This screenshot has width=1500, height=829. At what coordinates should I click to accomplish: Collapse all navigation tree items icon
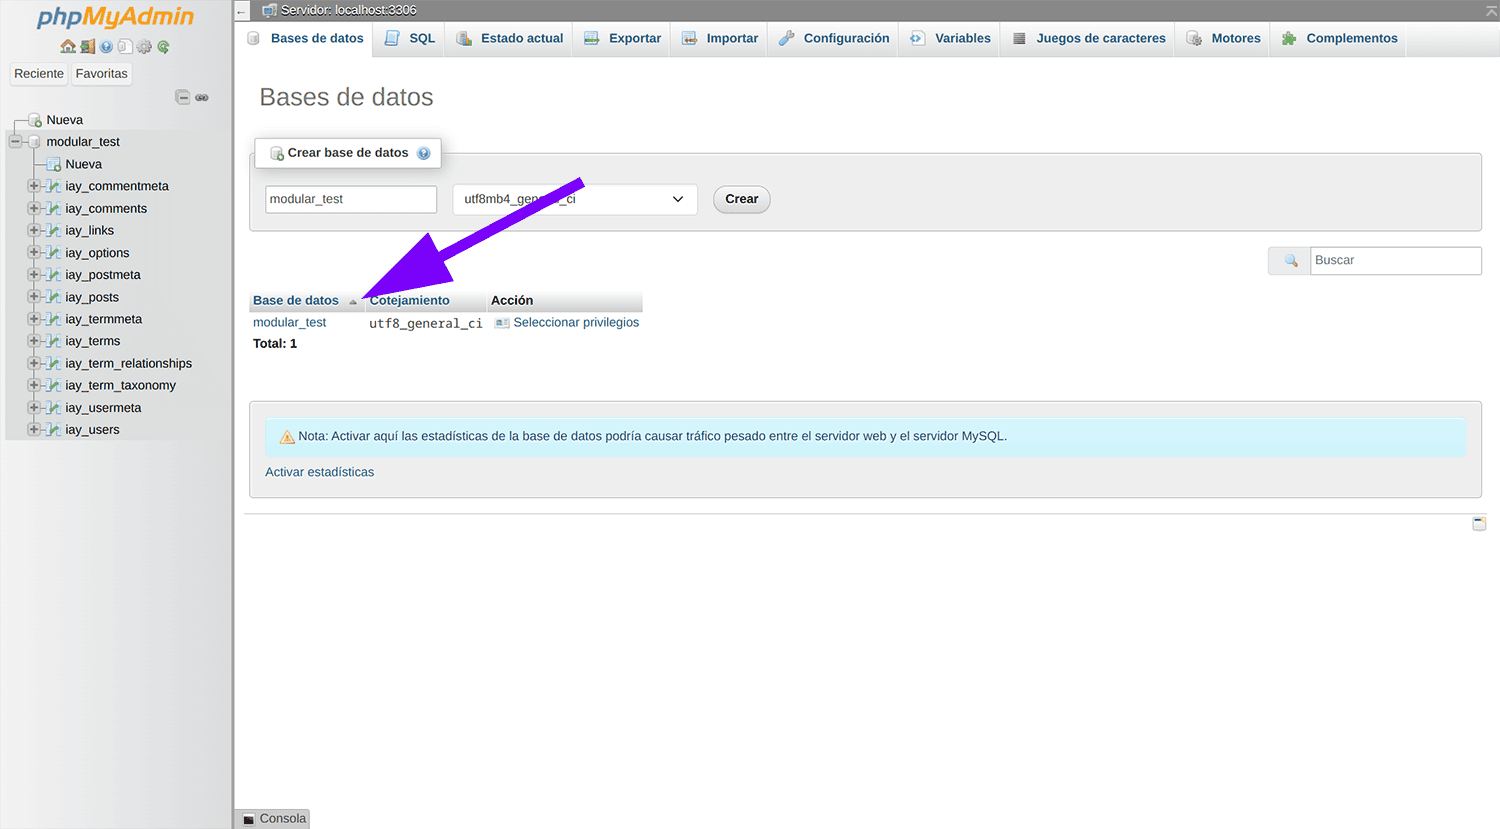tap(183, 97)
